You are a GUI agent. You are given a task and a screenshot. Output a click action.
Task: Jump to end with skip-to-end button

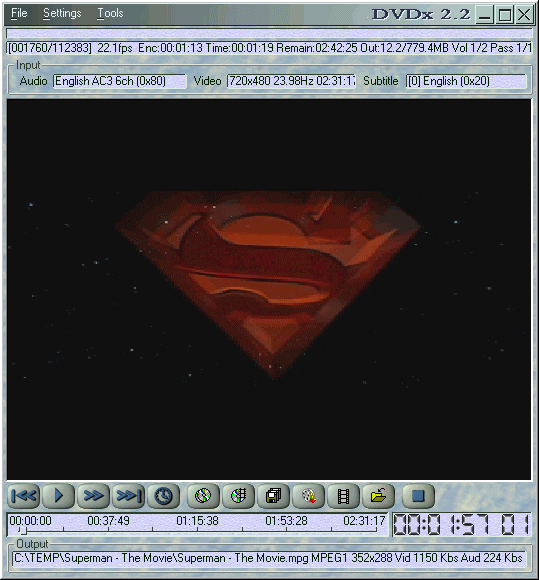tap(128, 496)
